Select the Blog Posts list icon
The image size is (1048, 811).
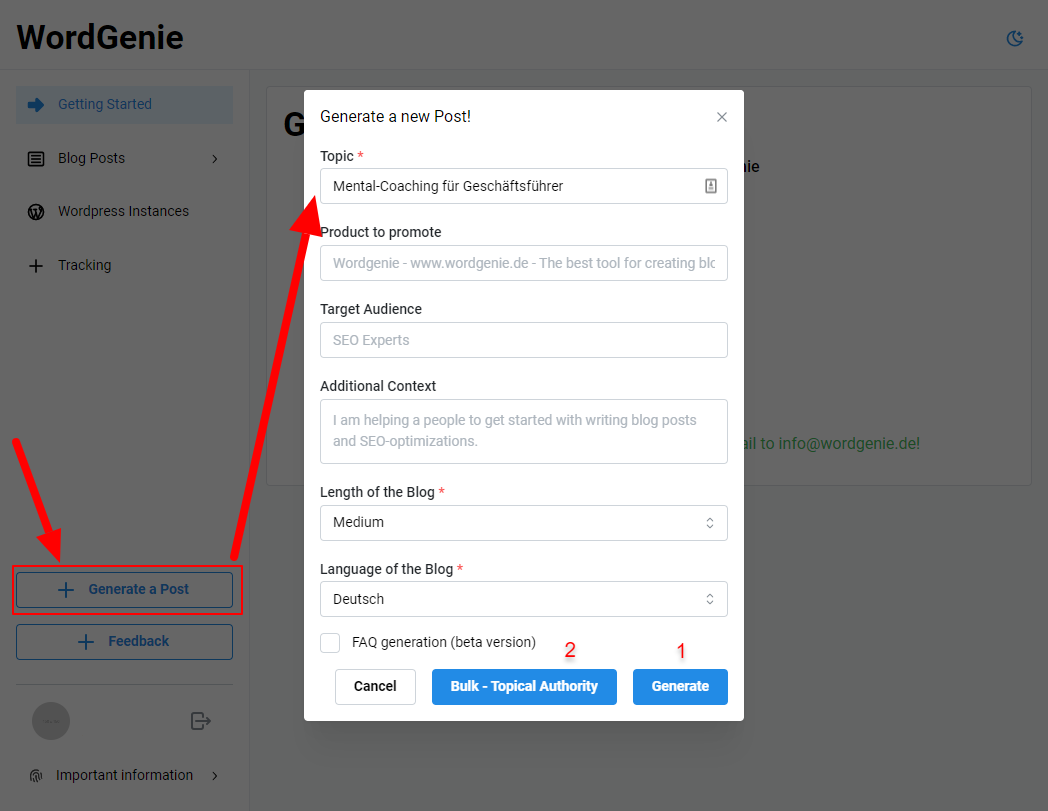(x=36, y=158)
